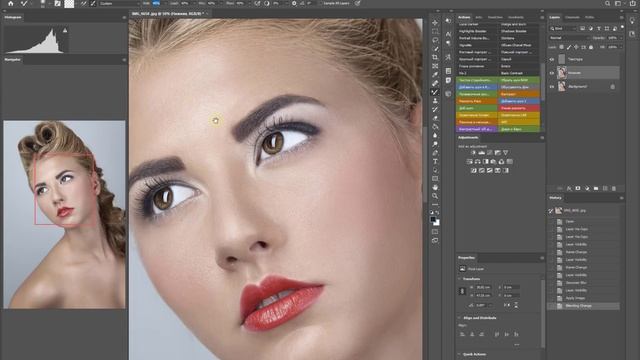The width and height of the screenshot is (640, 360).
Task: Collapse the Align and Distribute section
Action: click(459, 318)
